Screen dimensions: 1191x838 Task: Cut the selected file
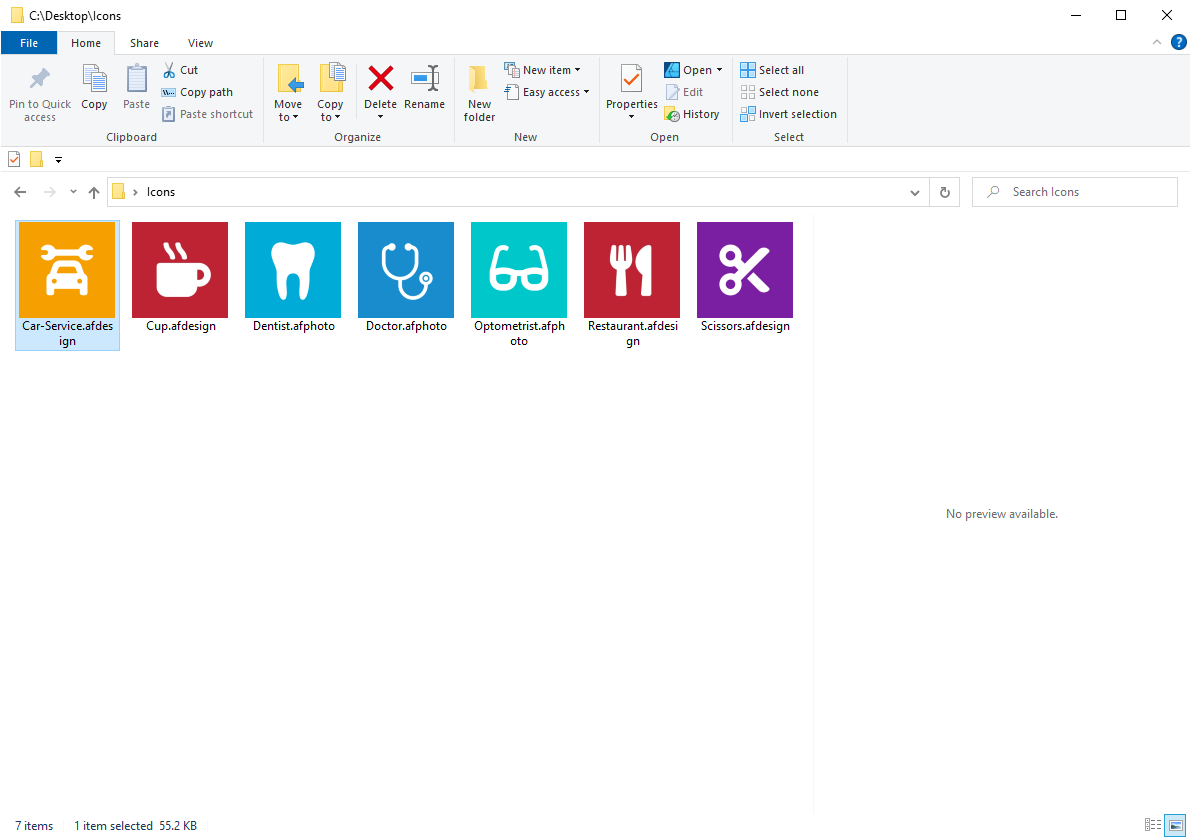point(181,70)
